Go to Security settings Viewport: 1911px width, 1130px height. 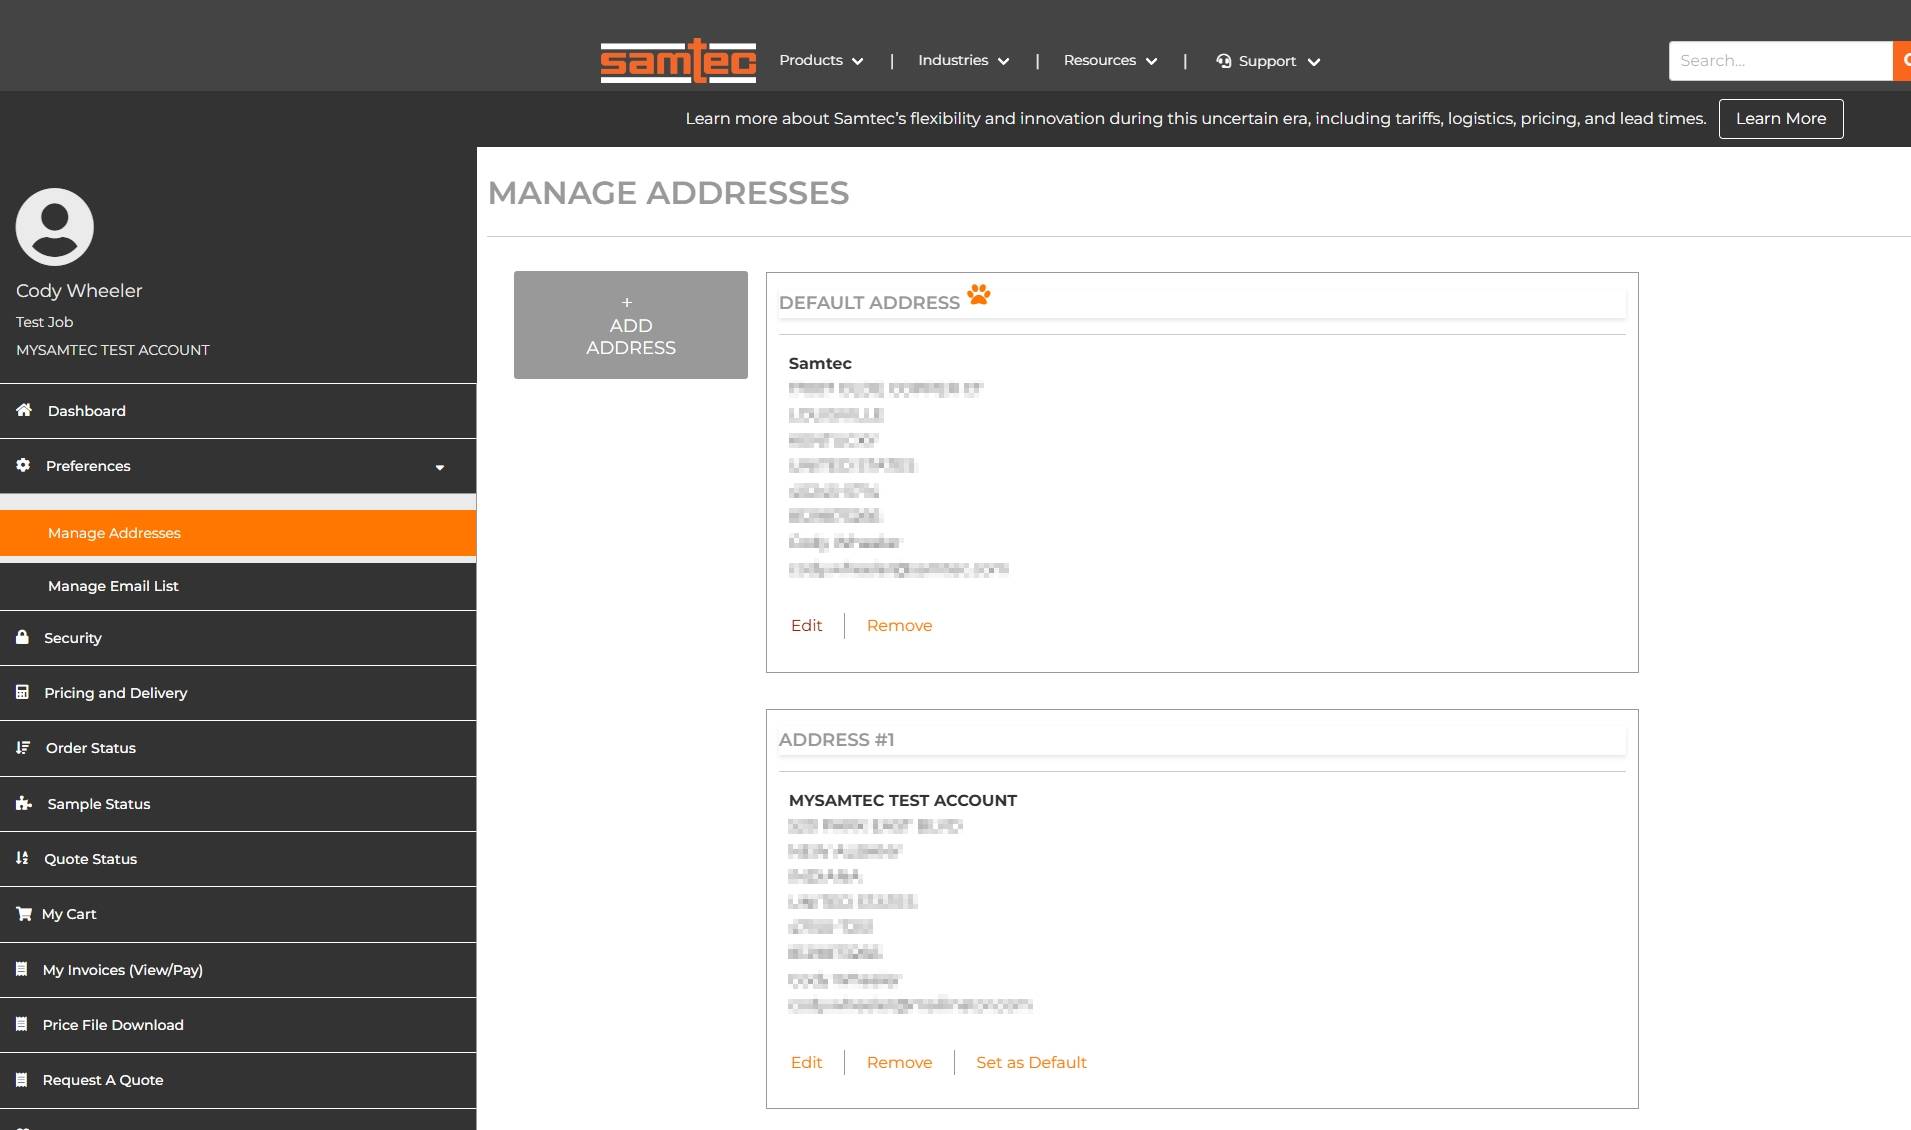tap(238, 638)
